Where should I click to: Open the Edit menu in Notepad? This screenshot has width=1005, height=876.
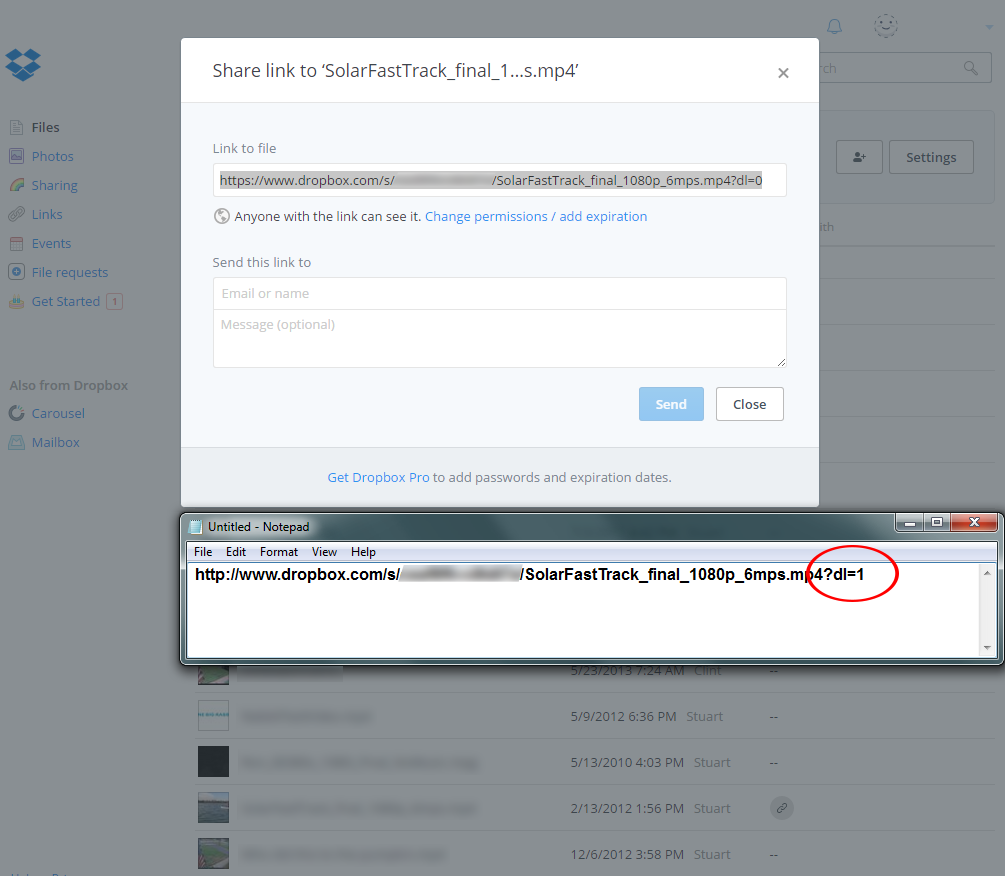236,552
